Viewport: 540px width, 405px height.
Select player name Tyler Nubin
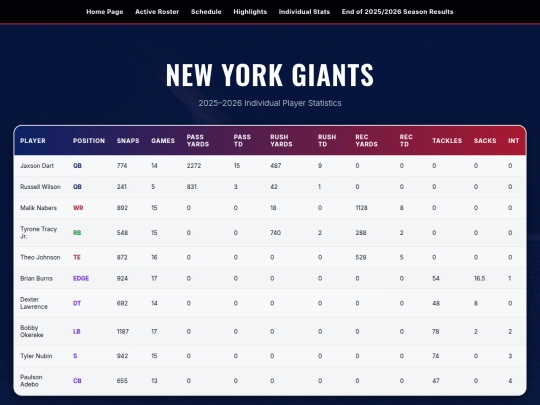(x=36, y=356)
